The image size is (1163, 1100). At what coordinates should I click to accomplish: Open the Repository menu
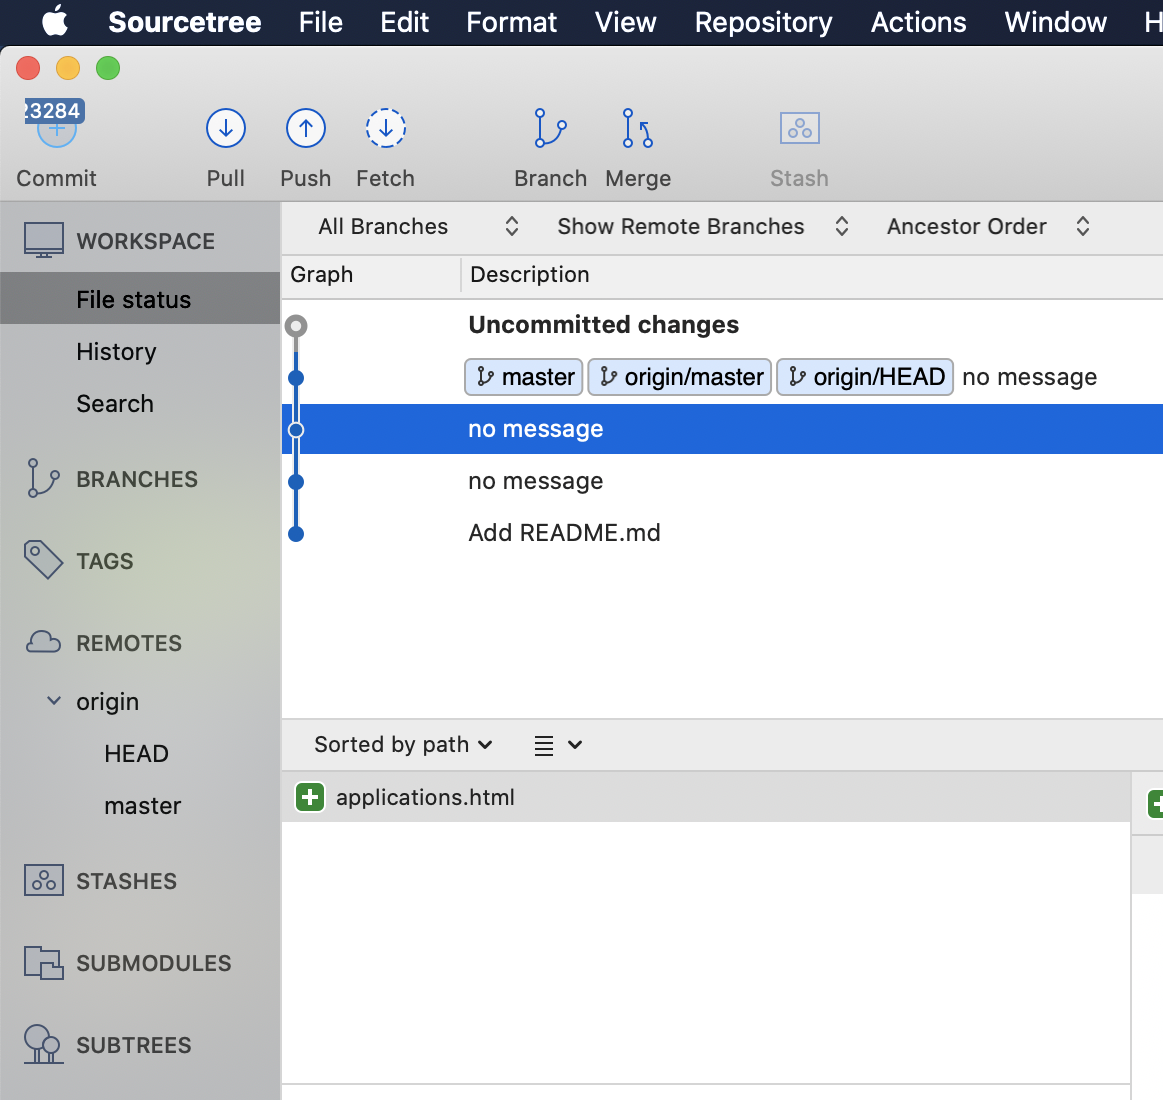click(763, 22)
